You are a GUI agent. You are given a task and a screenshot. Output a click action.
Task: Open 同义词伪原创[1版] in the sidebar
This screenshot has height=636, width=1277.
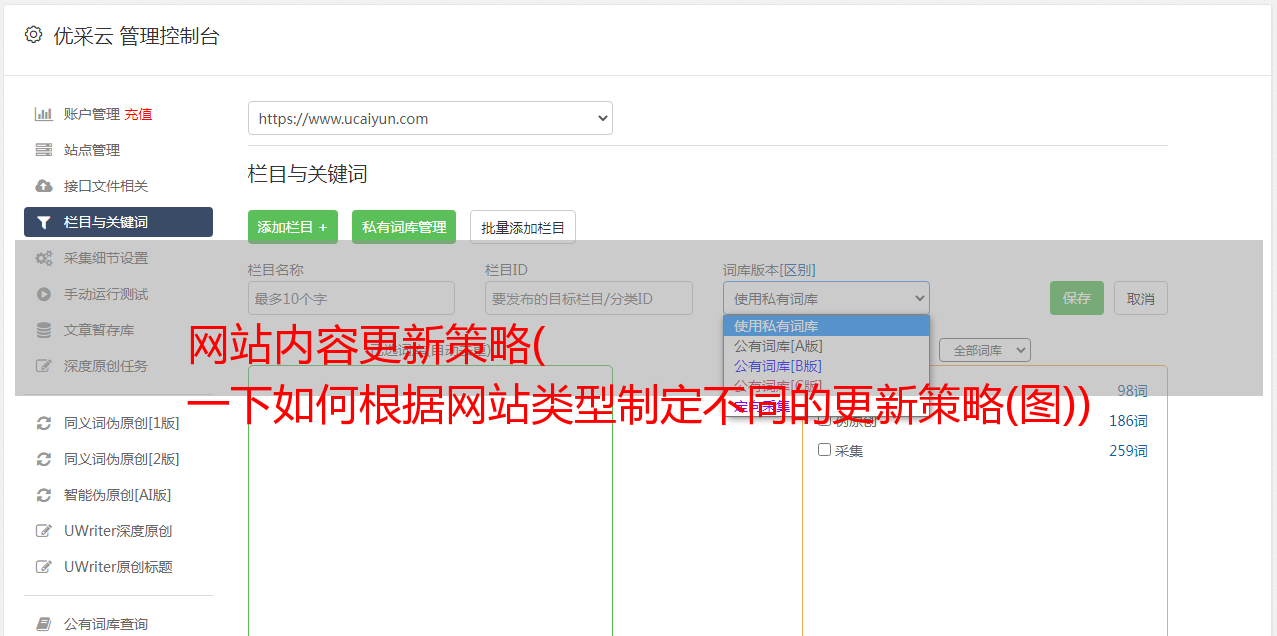pyautogui.click(x=122, y=423)
